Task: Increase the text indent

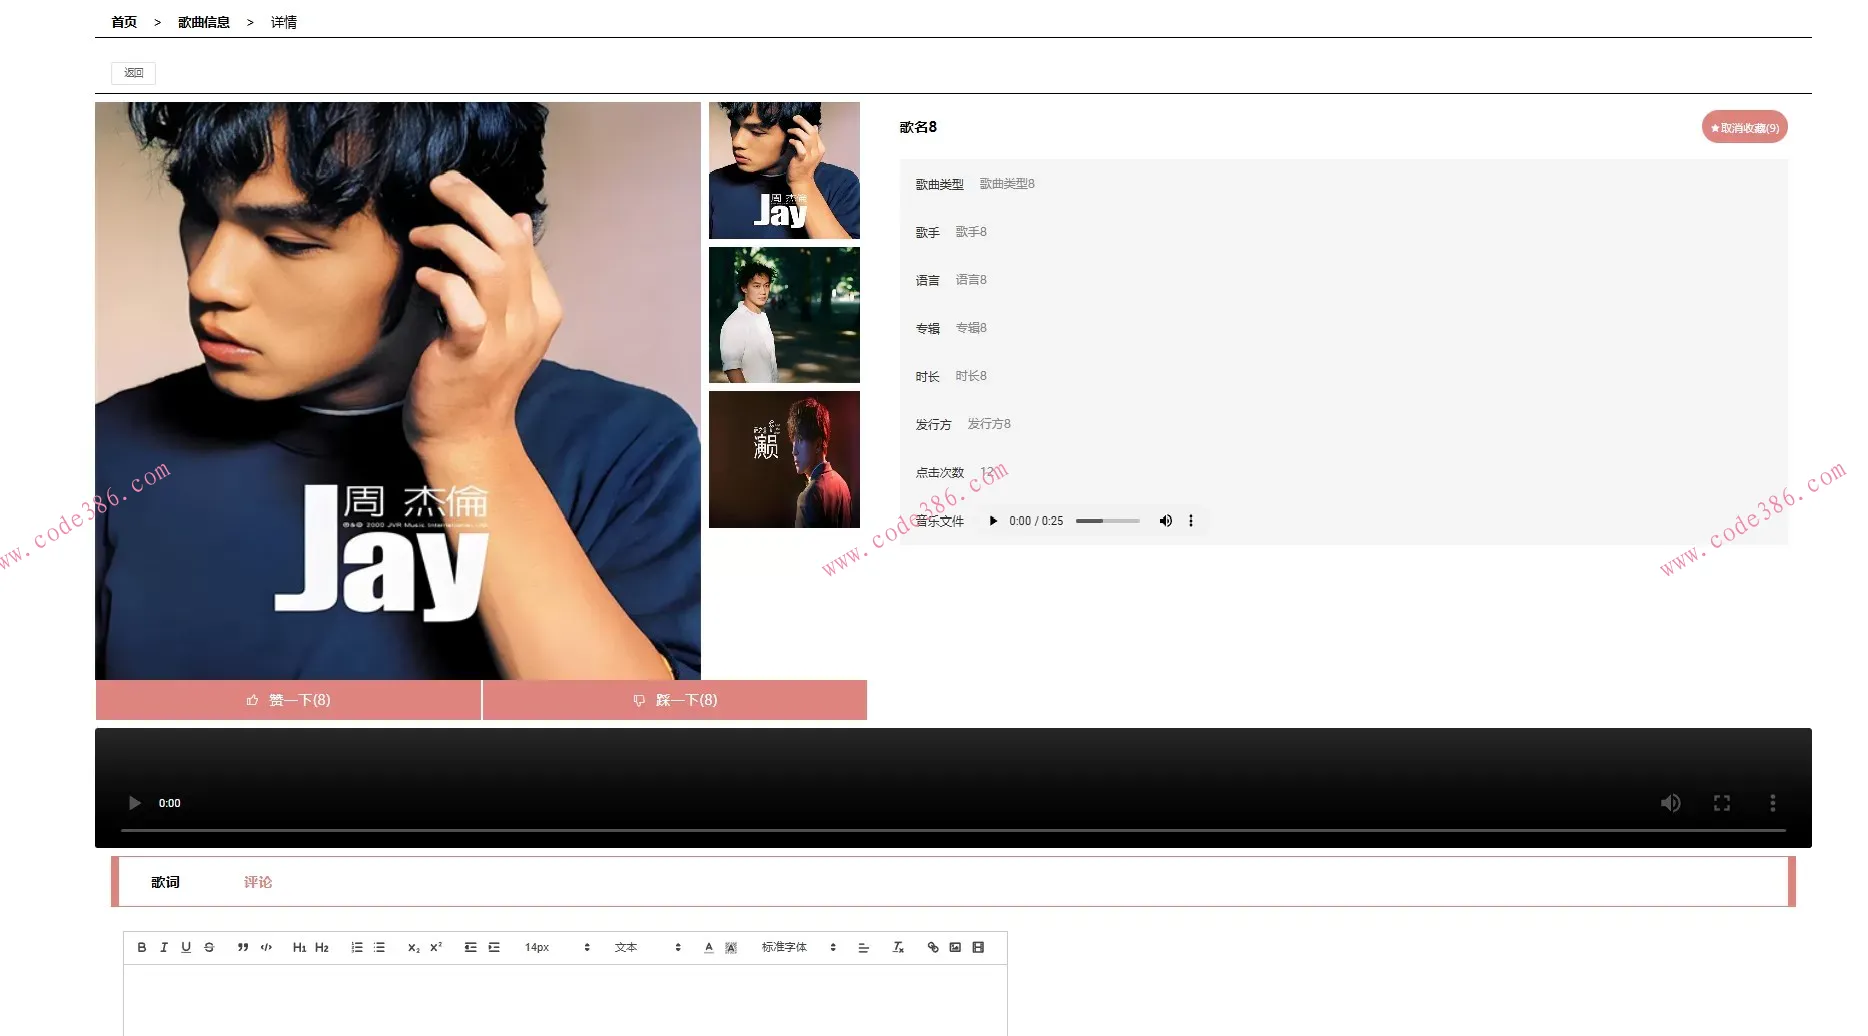Action: tap(494, 947)
